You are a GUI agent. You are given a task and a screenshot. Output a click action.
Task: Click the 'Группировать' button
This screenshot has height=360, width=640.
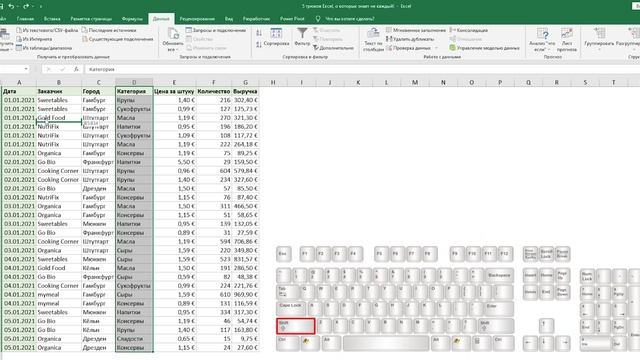point(599,40)
